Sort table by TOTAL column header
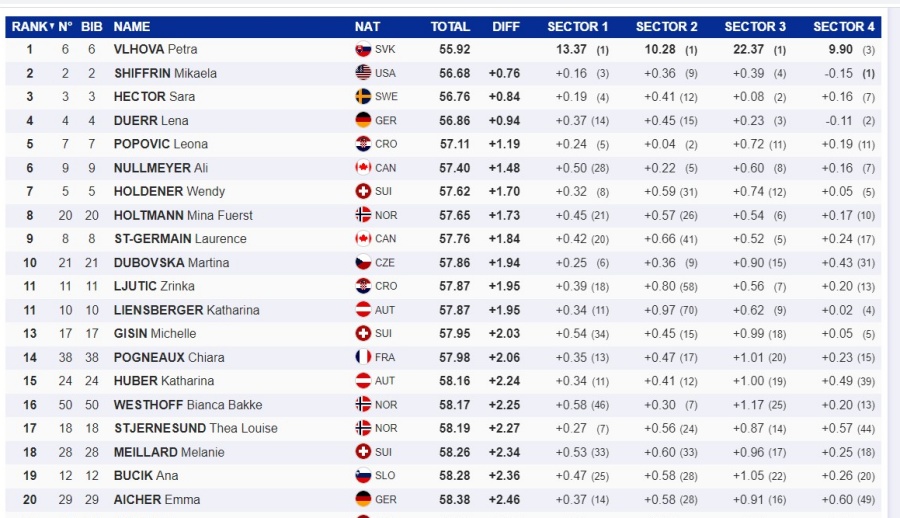Screen dimensions: 900x518 (450, 26)
